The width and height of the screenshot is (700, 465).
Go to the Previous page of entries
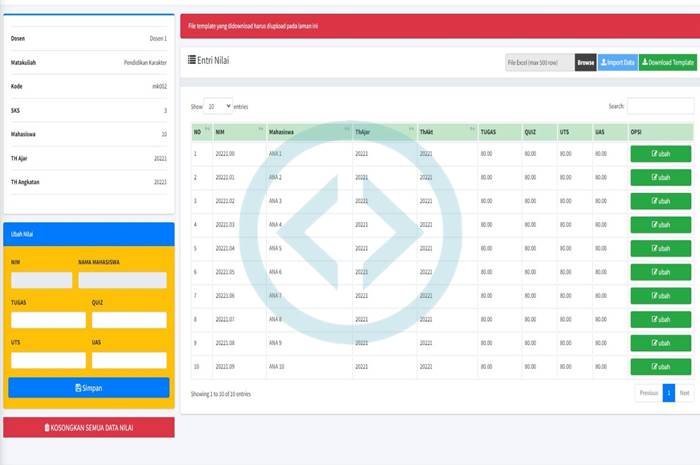(x=648, y=393)
